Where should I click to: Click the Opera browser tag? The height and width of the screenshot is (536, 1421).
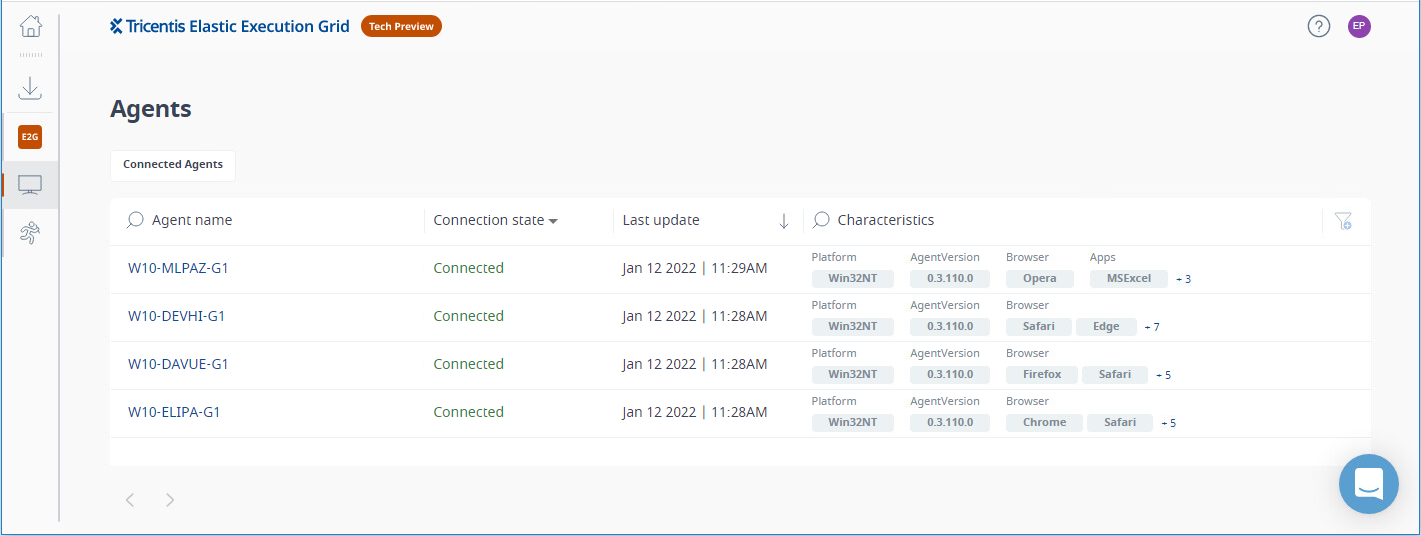(x=1039, y=279)
